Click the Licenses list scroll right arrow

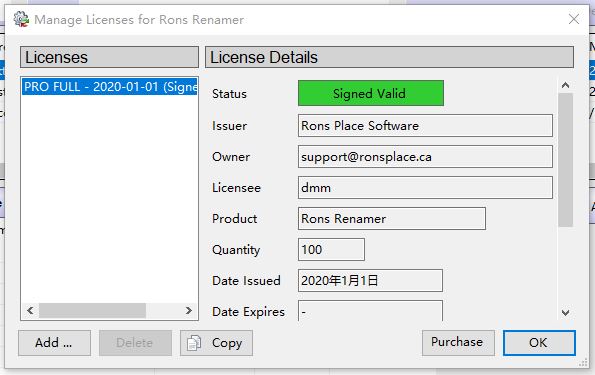click(189, 310)
